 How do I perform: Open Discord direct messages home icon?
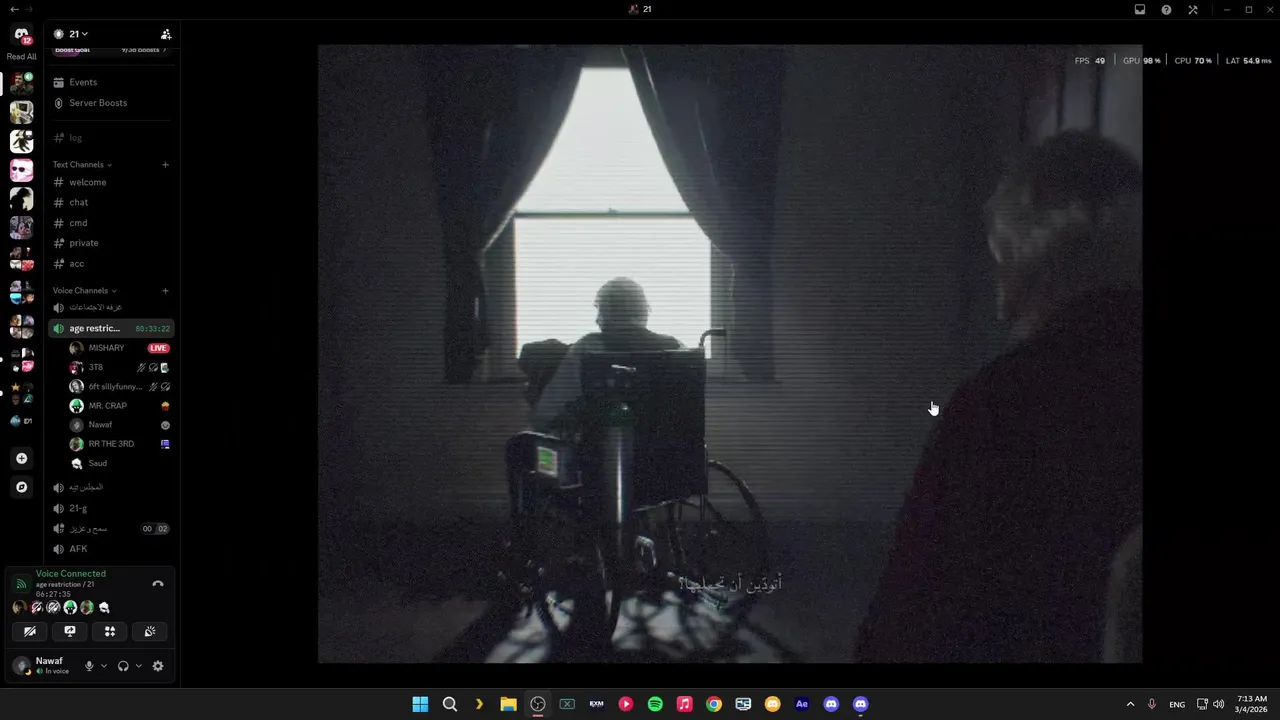tap(21, 35)
